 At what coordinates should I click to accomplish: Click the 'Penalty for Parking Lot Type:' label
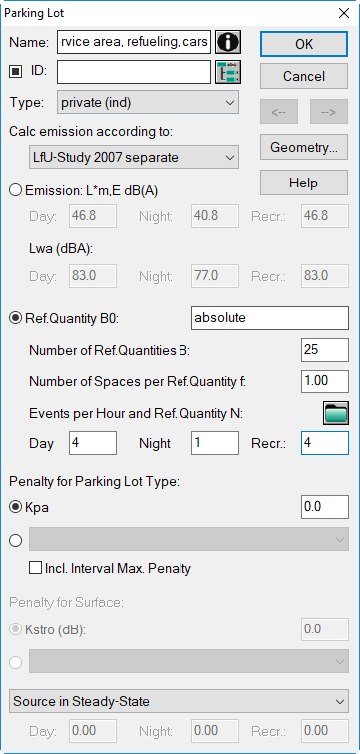pos(94,481)
